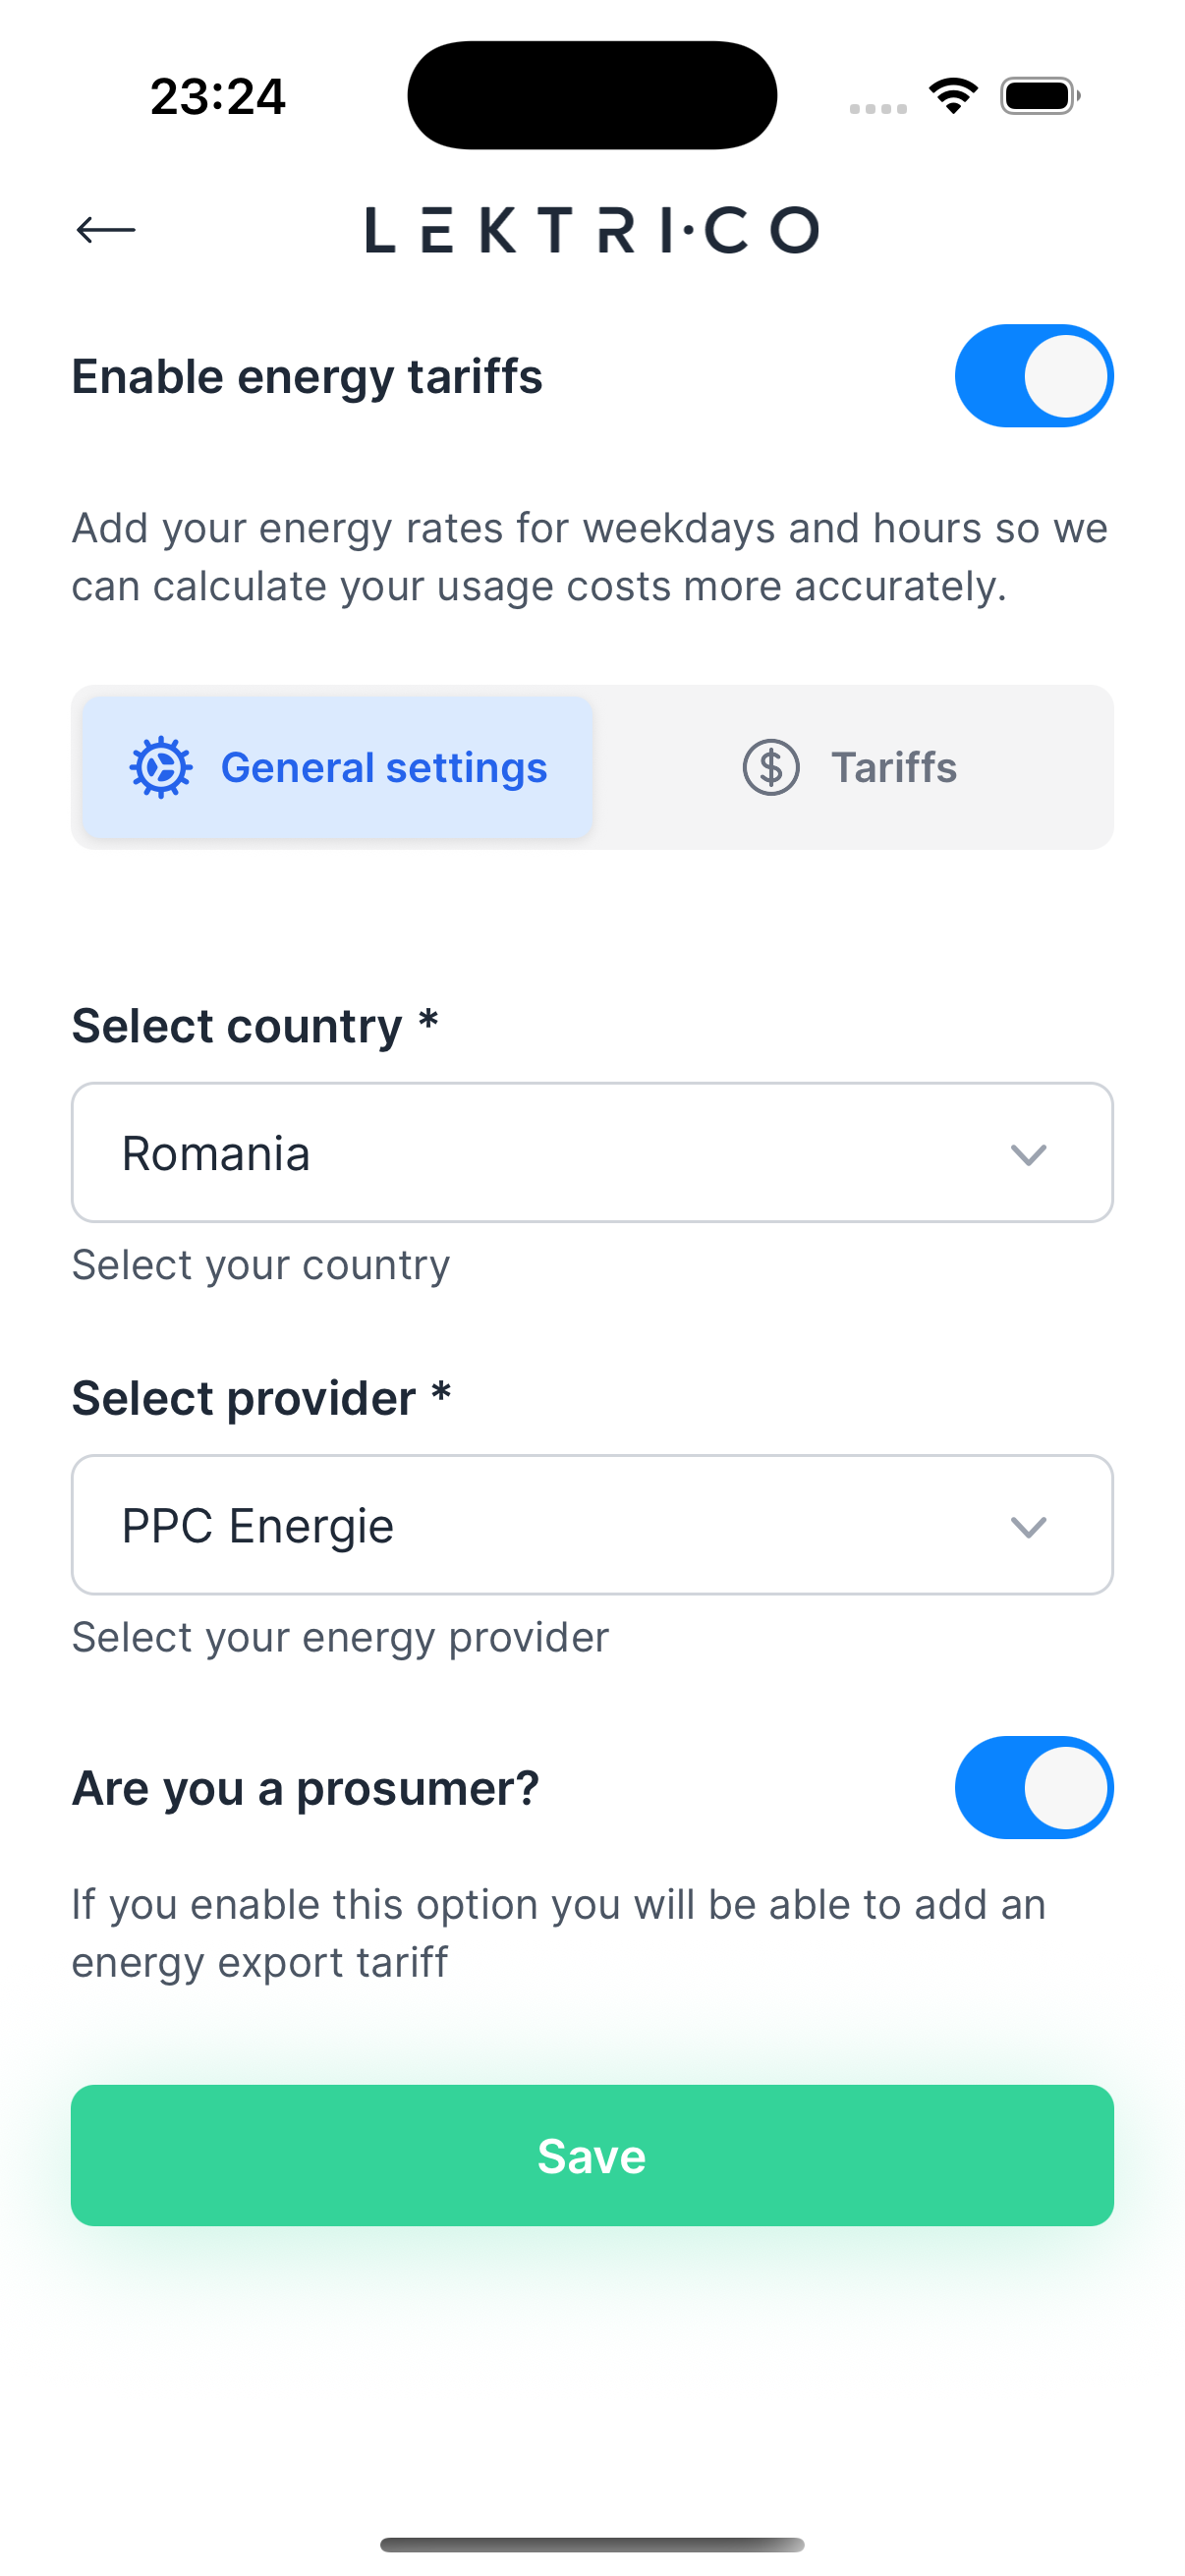Disable the Enable energy tariffs switch
The height and width of the screenshot is (2576, 1185).
1034,376
